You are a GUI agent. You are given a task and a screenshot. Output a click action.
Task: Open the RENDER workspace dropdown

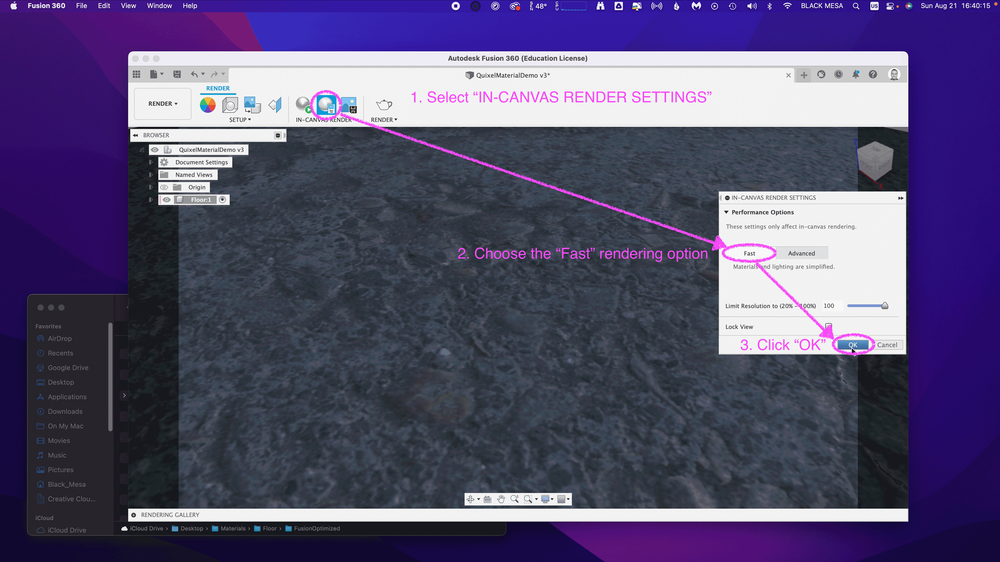(x=163, y=103)
